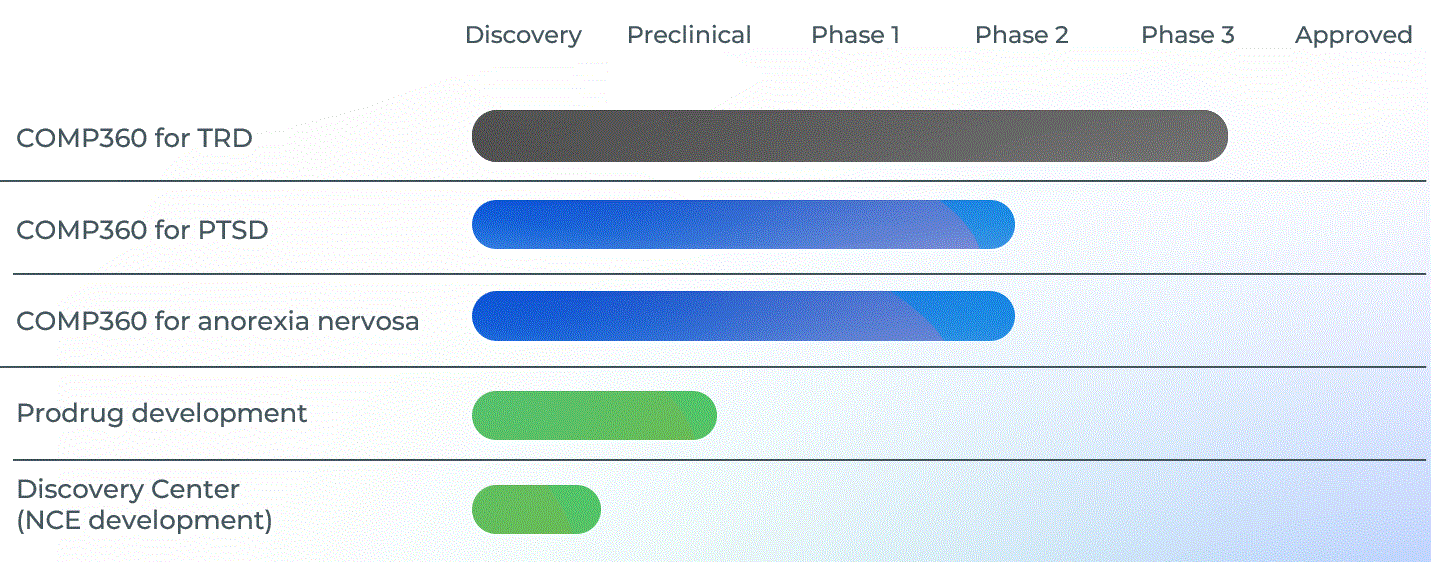Viewport: 1431px width, 562px height.
Task: Select the Phase 2 stage header
Action: point(1021,36)
